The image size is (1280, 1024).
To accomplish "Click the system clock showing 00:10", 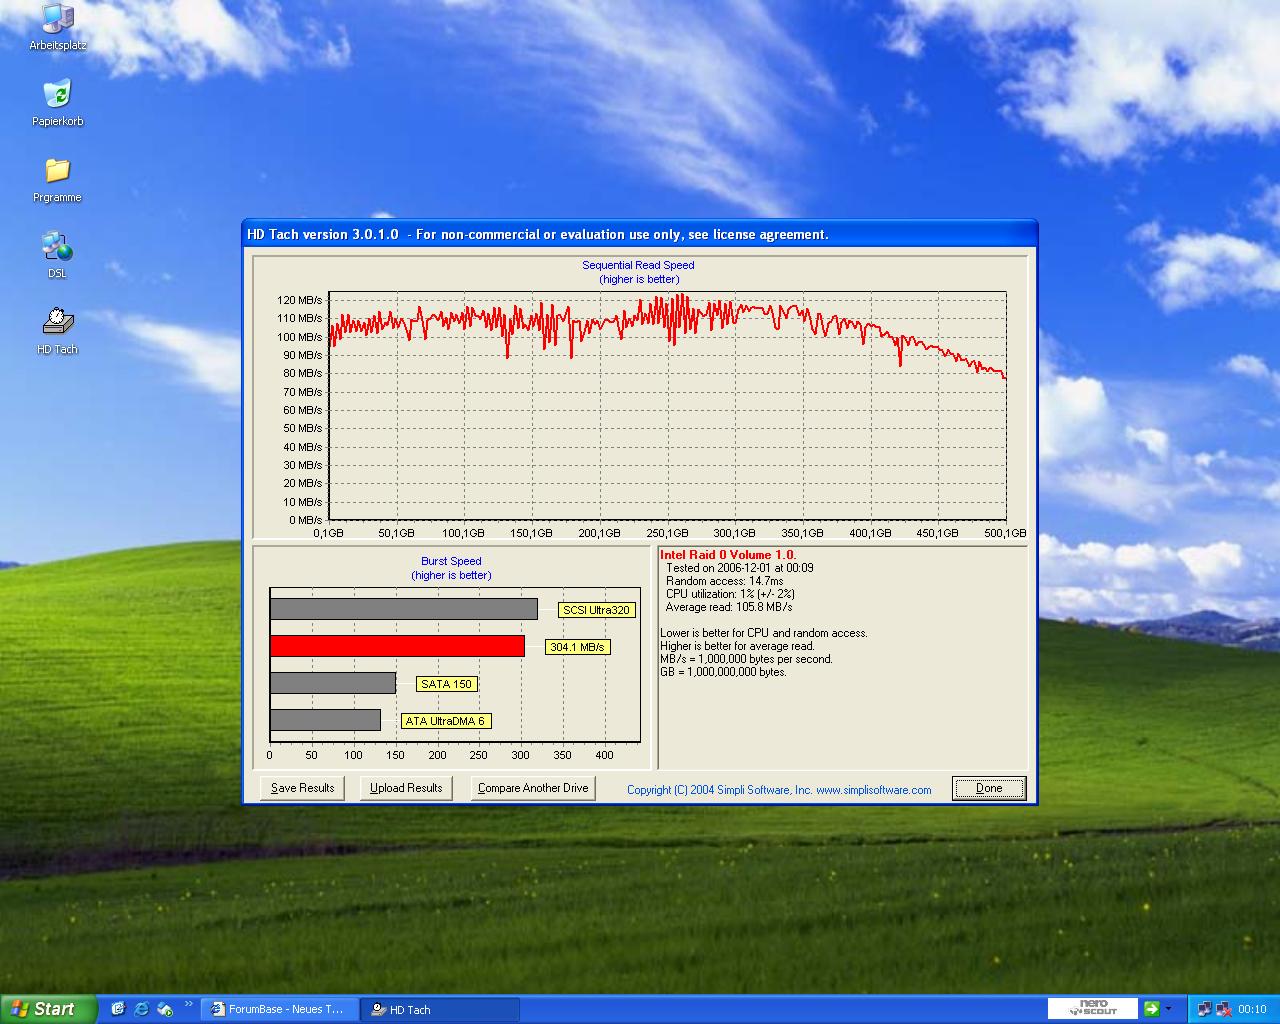I will tap(1252, 1009).
